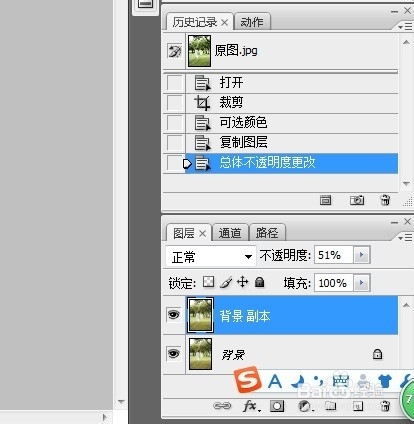Enable lock position move icon
The width and height of the screenshot is (414, 424).
pos(243,282)
